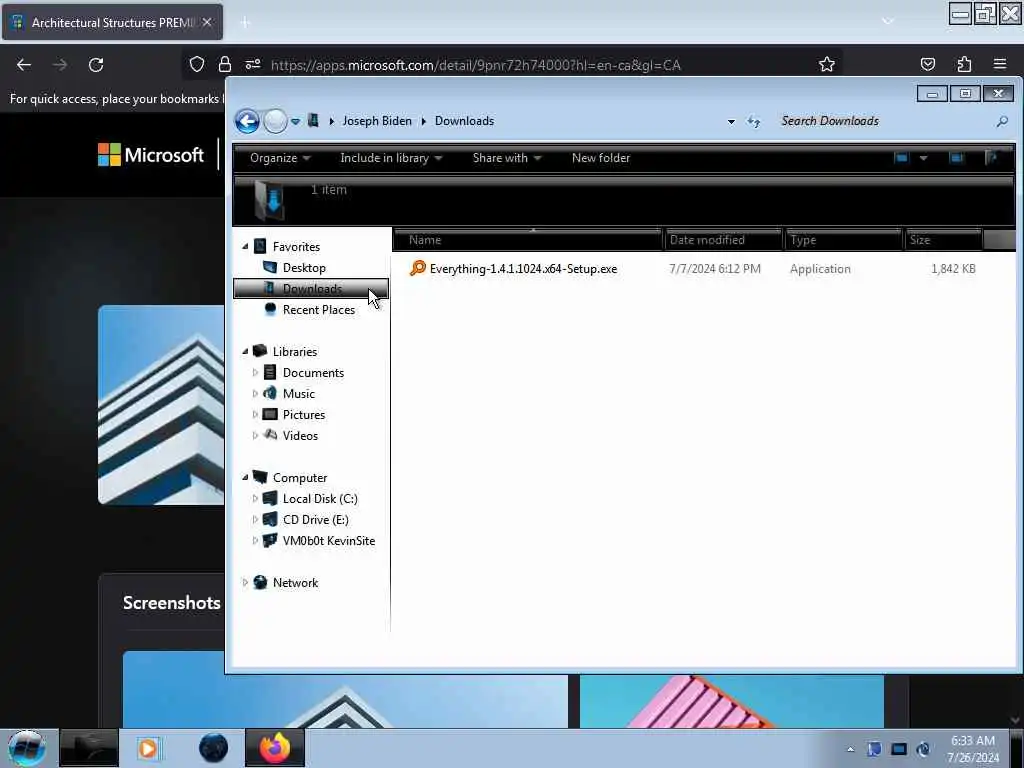Screen dimensions: 1024x768
Task: Click the search magnifier icon in Explorer
Action: (1002, 121)
